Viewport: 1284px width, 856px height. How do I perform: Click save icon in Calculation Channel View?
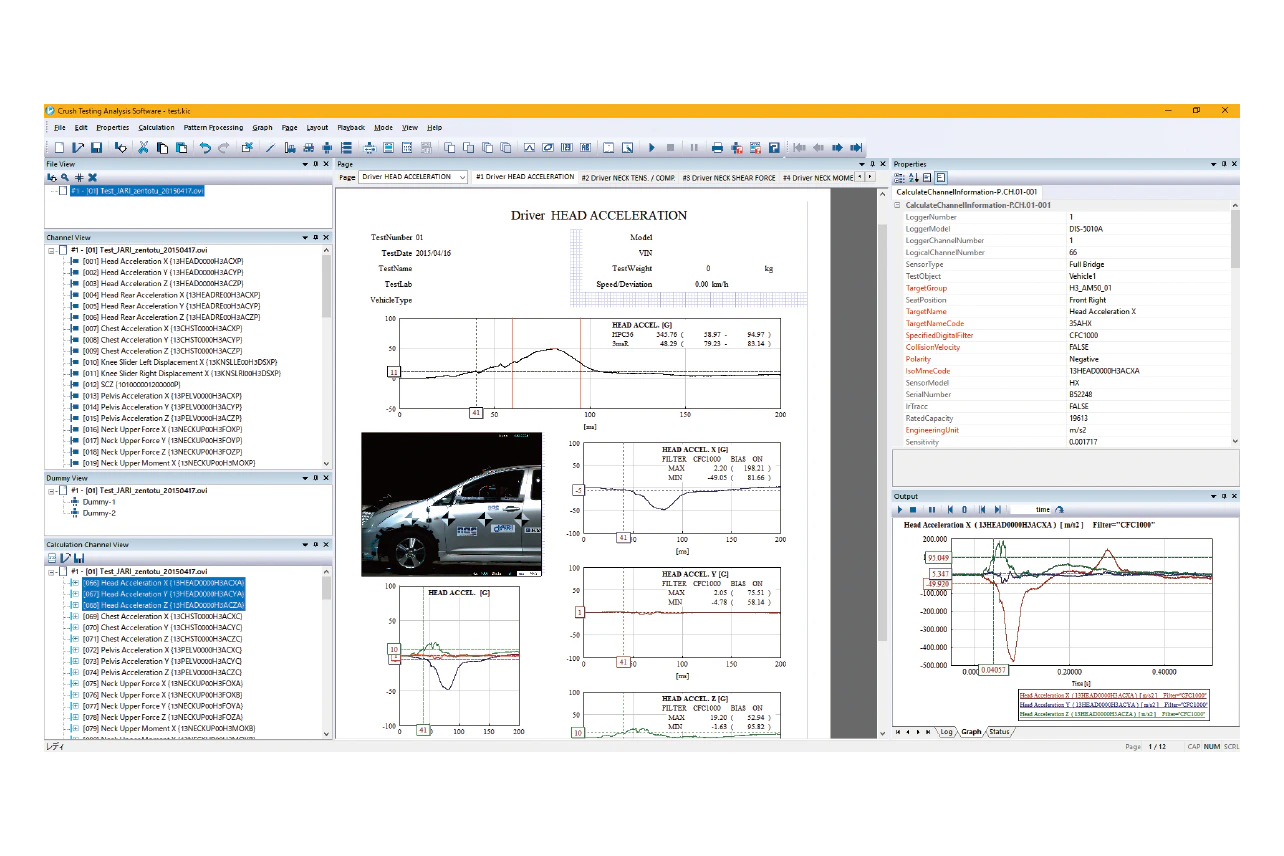point(80,557)
